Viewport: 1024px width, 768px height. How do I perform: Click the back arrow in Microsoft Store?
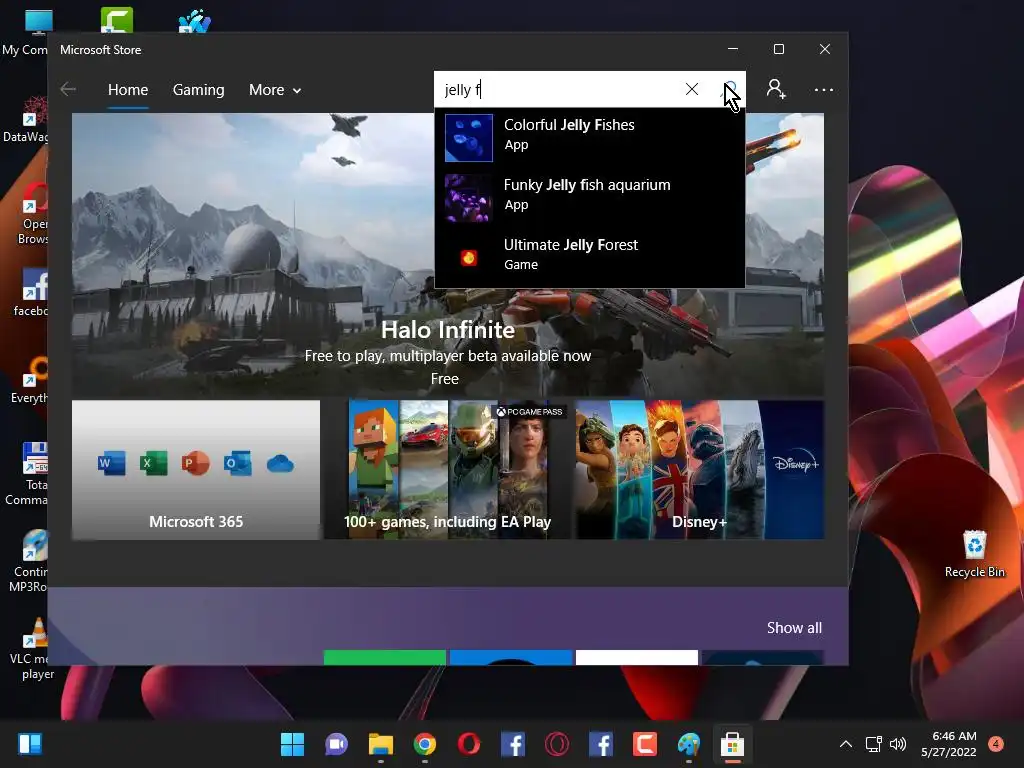point(68,89)
